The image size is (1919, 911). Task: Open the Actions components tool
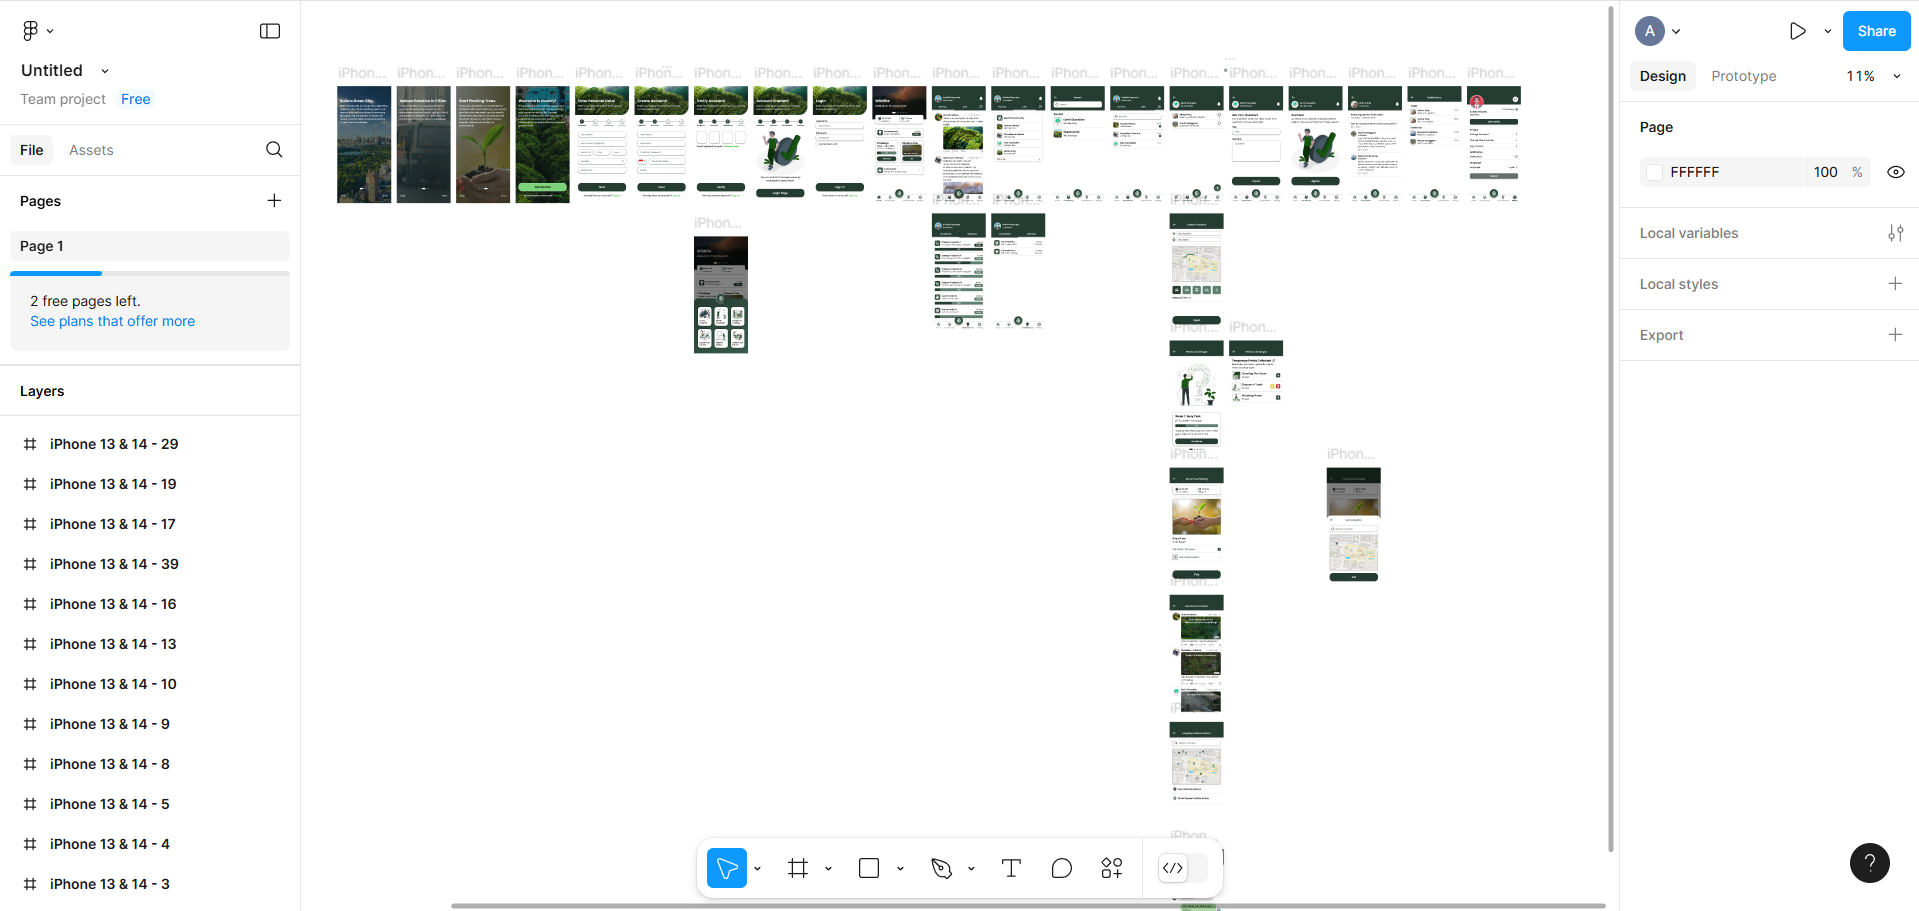[x=1112, y=868]
